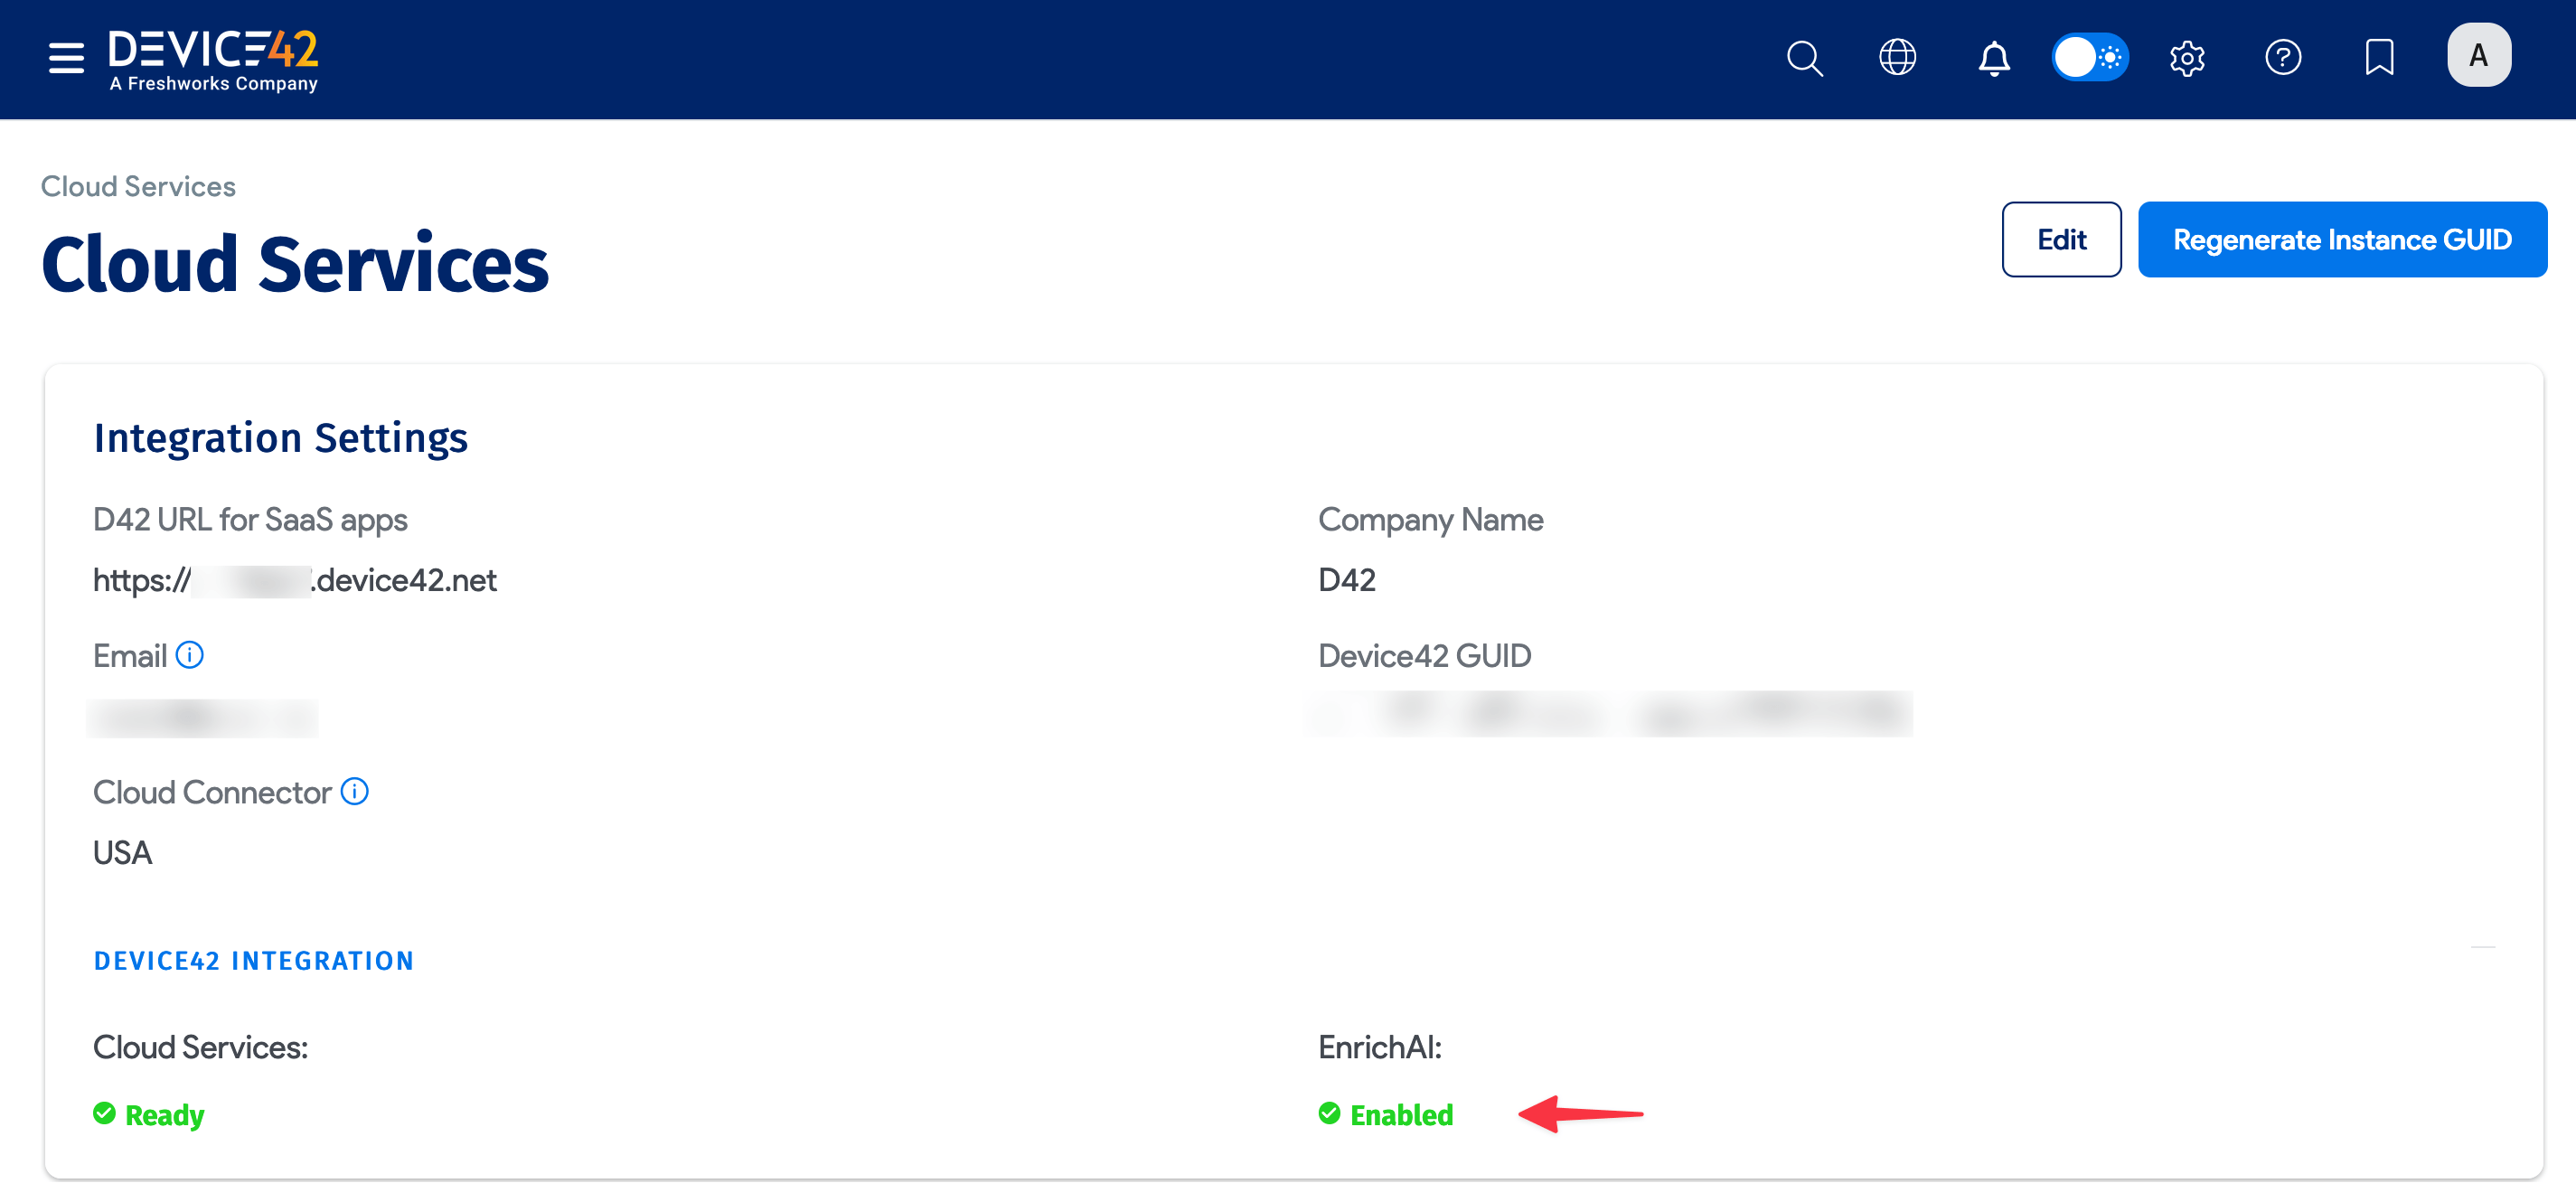This screenshot has height=1202, width=2576.
Task: Open the settings gear icon
Action: tap(2186, 58)
